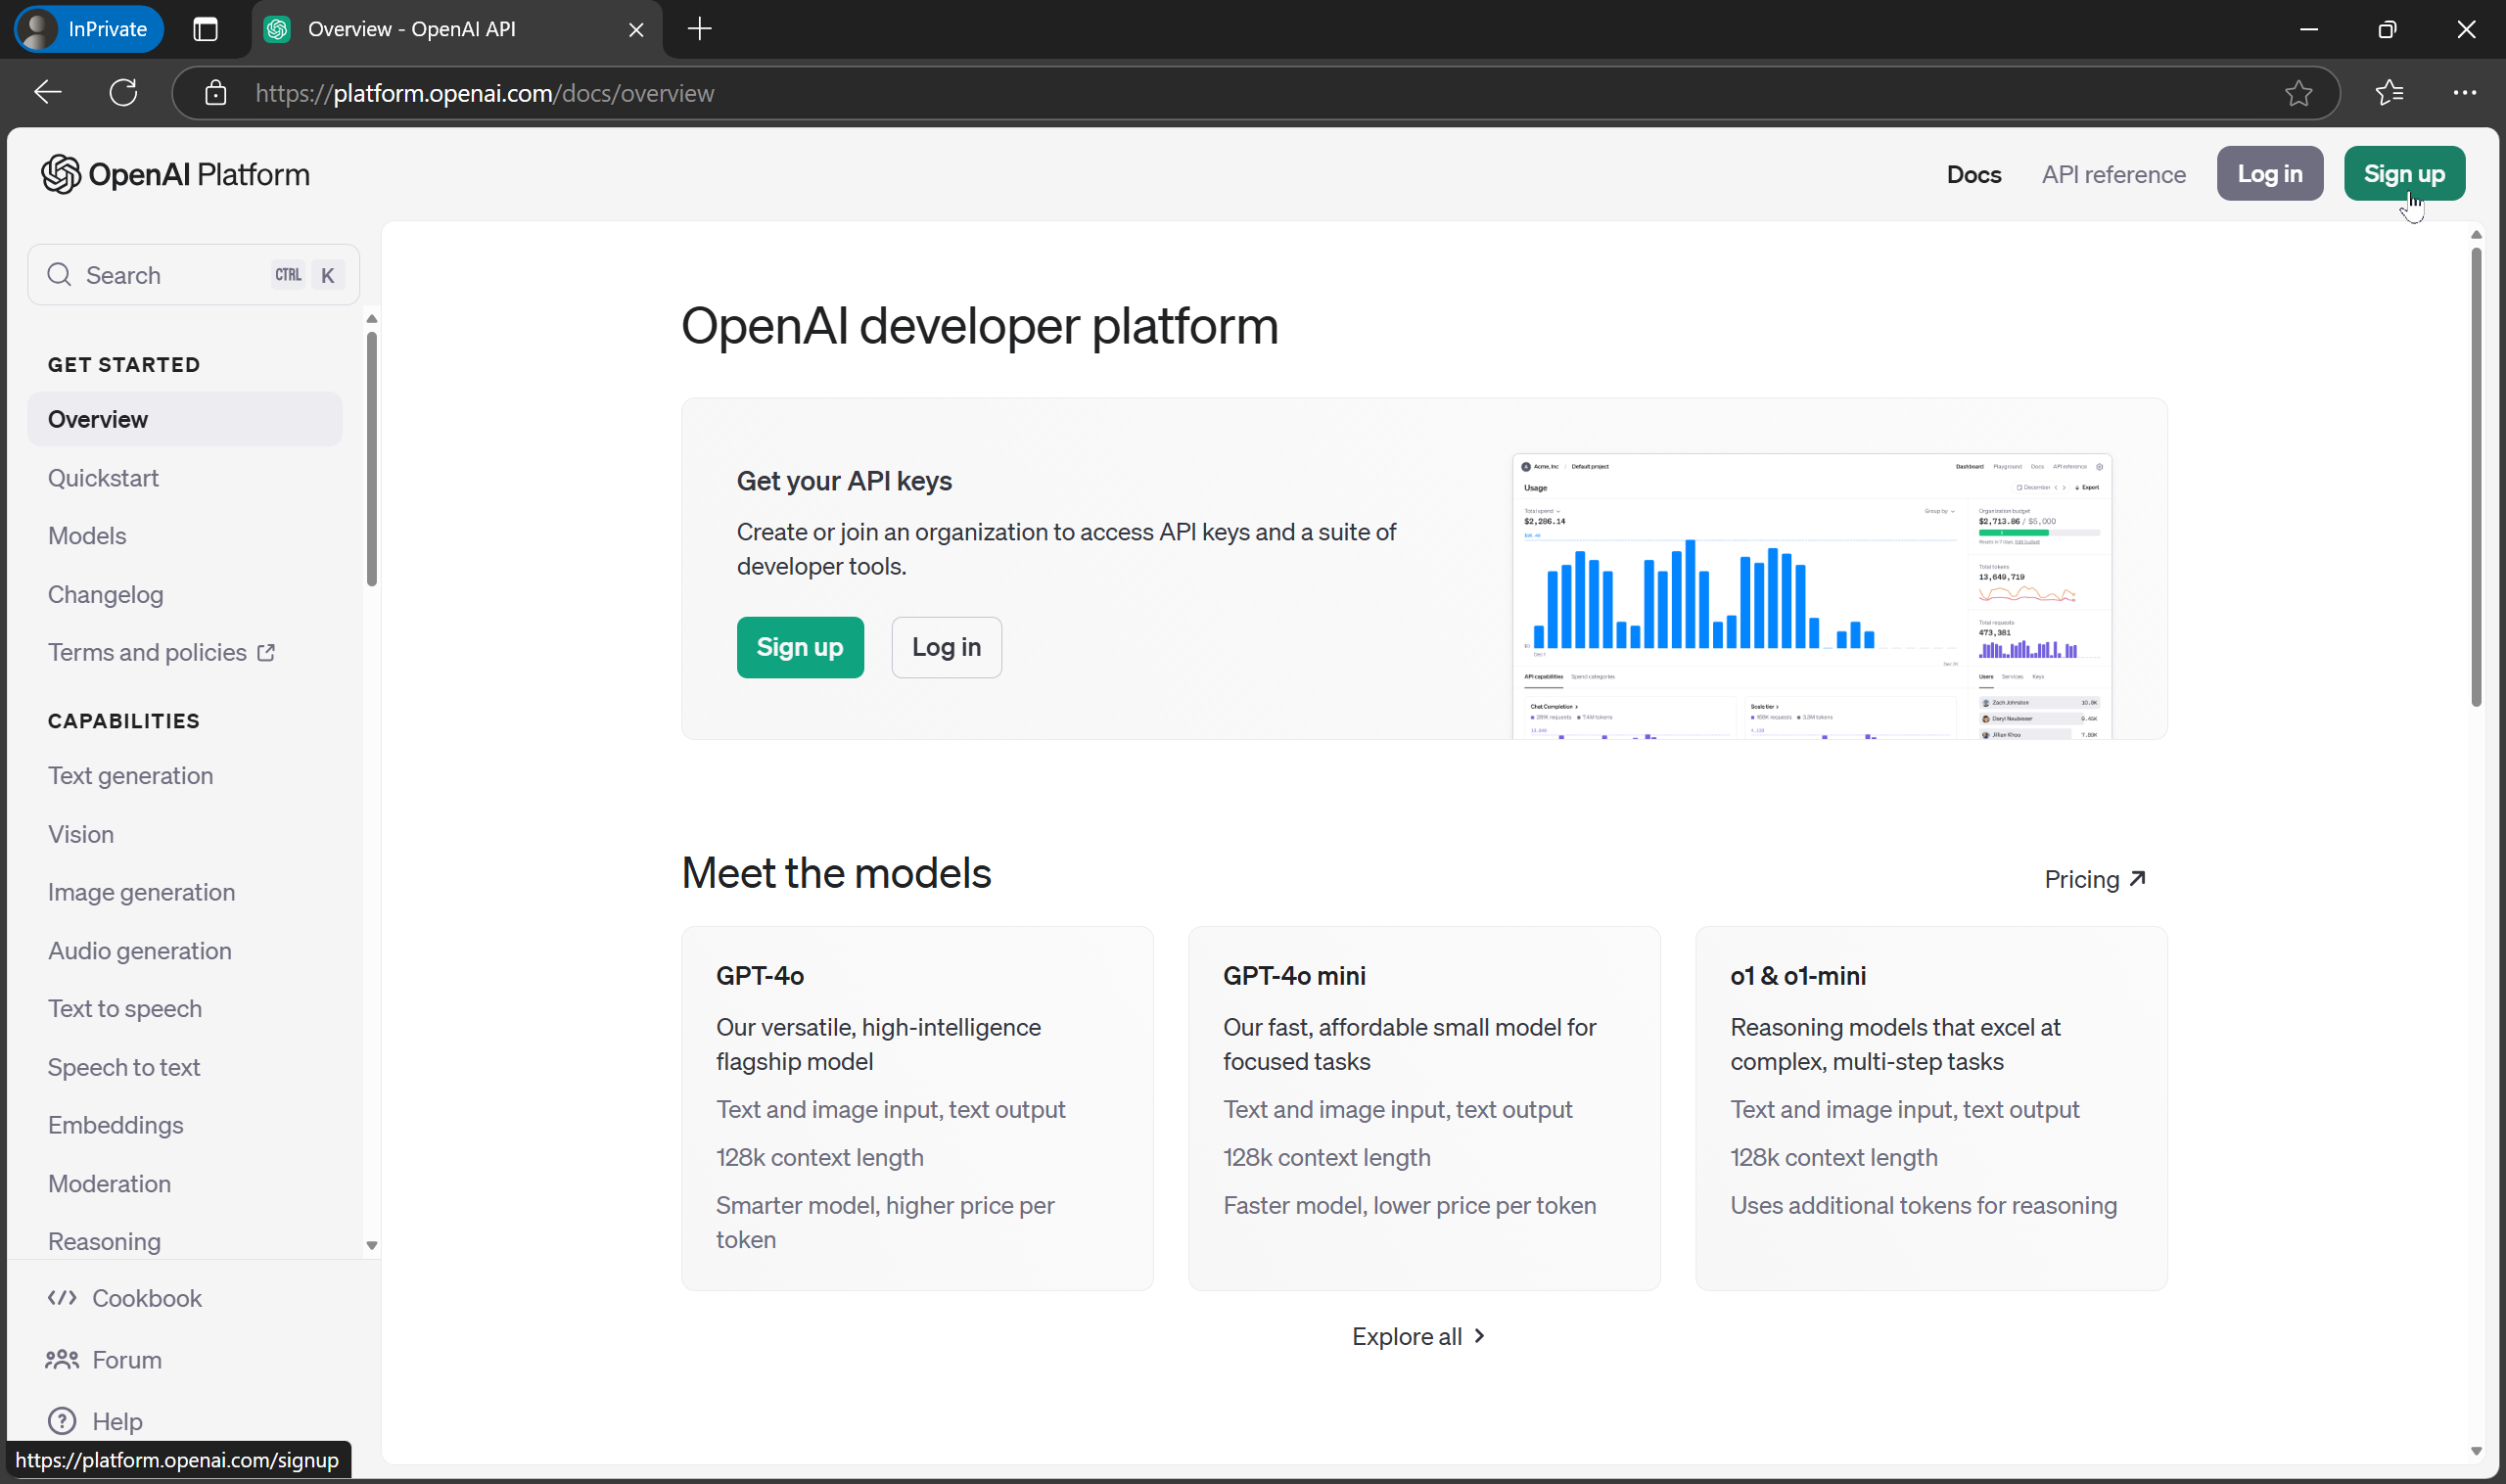Image resolution: width=2506 pixels, height=1484 pixels.
Task: Click the browser back arrow
Action: (x=47, y=92)
